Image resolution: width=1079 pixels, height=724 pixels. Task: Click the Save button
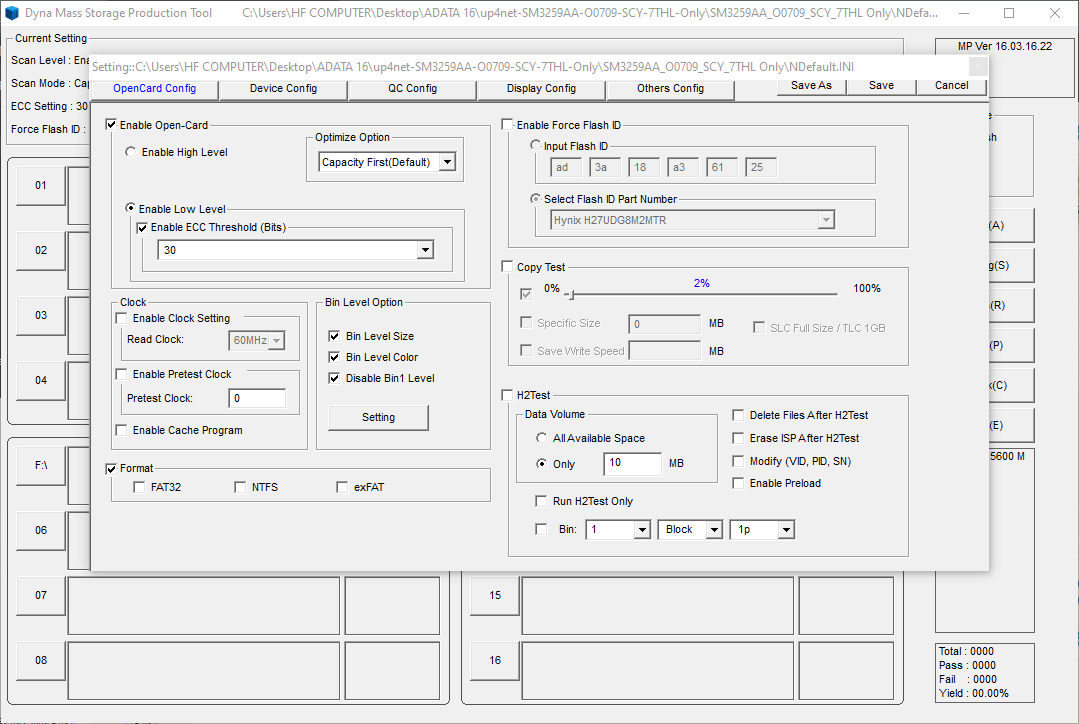point(882,85)
